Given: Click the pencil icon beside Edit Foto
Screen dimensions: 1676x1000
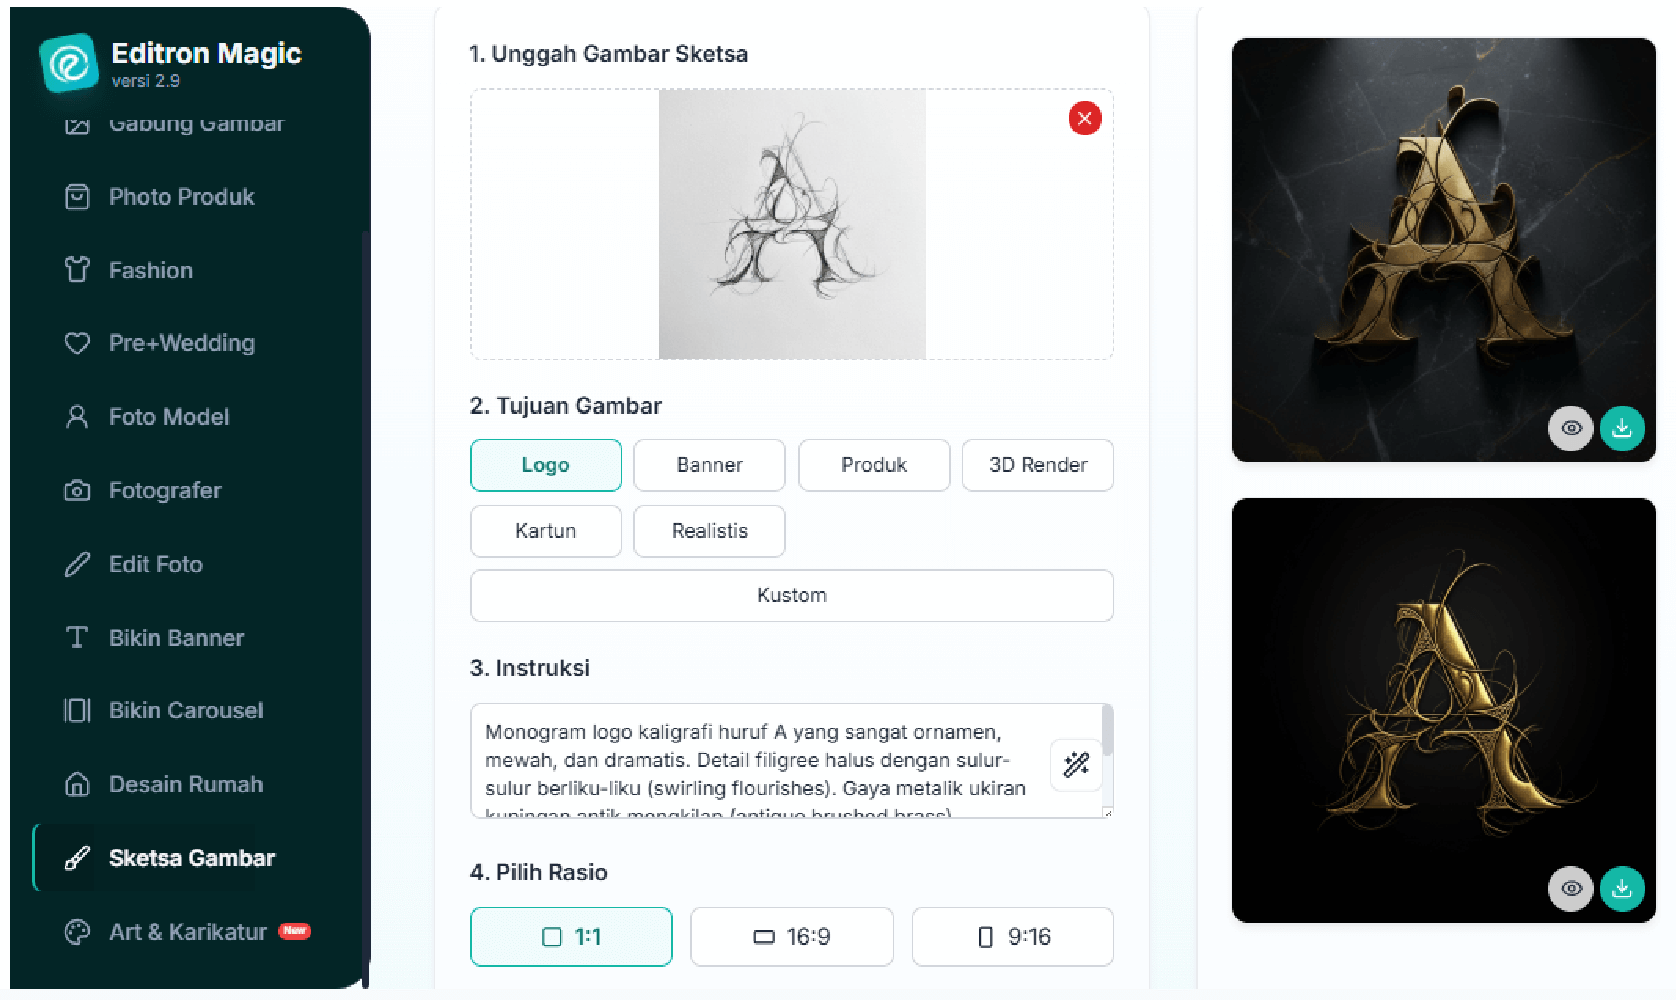Looking at the screenshot, I should (x=77, y=564).
